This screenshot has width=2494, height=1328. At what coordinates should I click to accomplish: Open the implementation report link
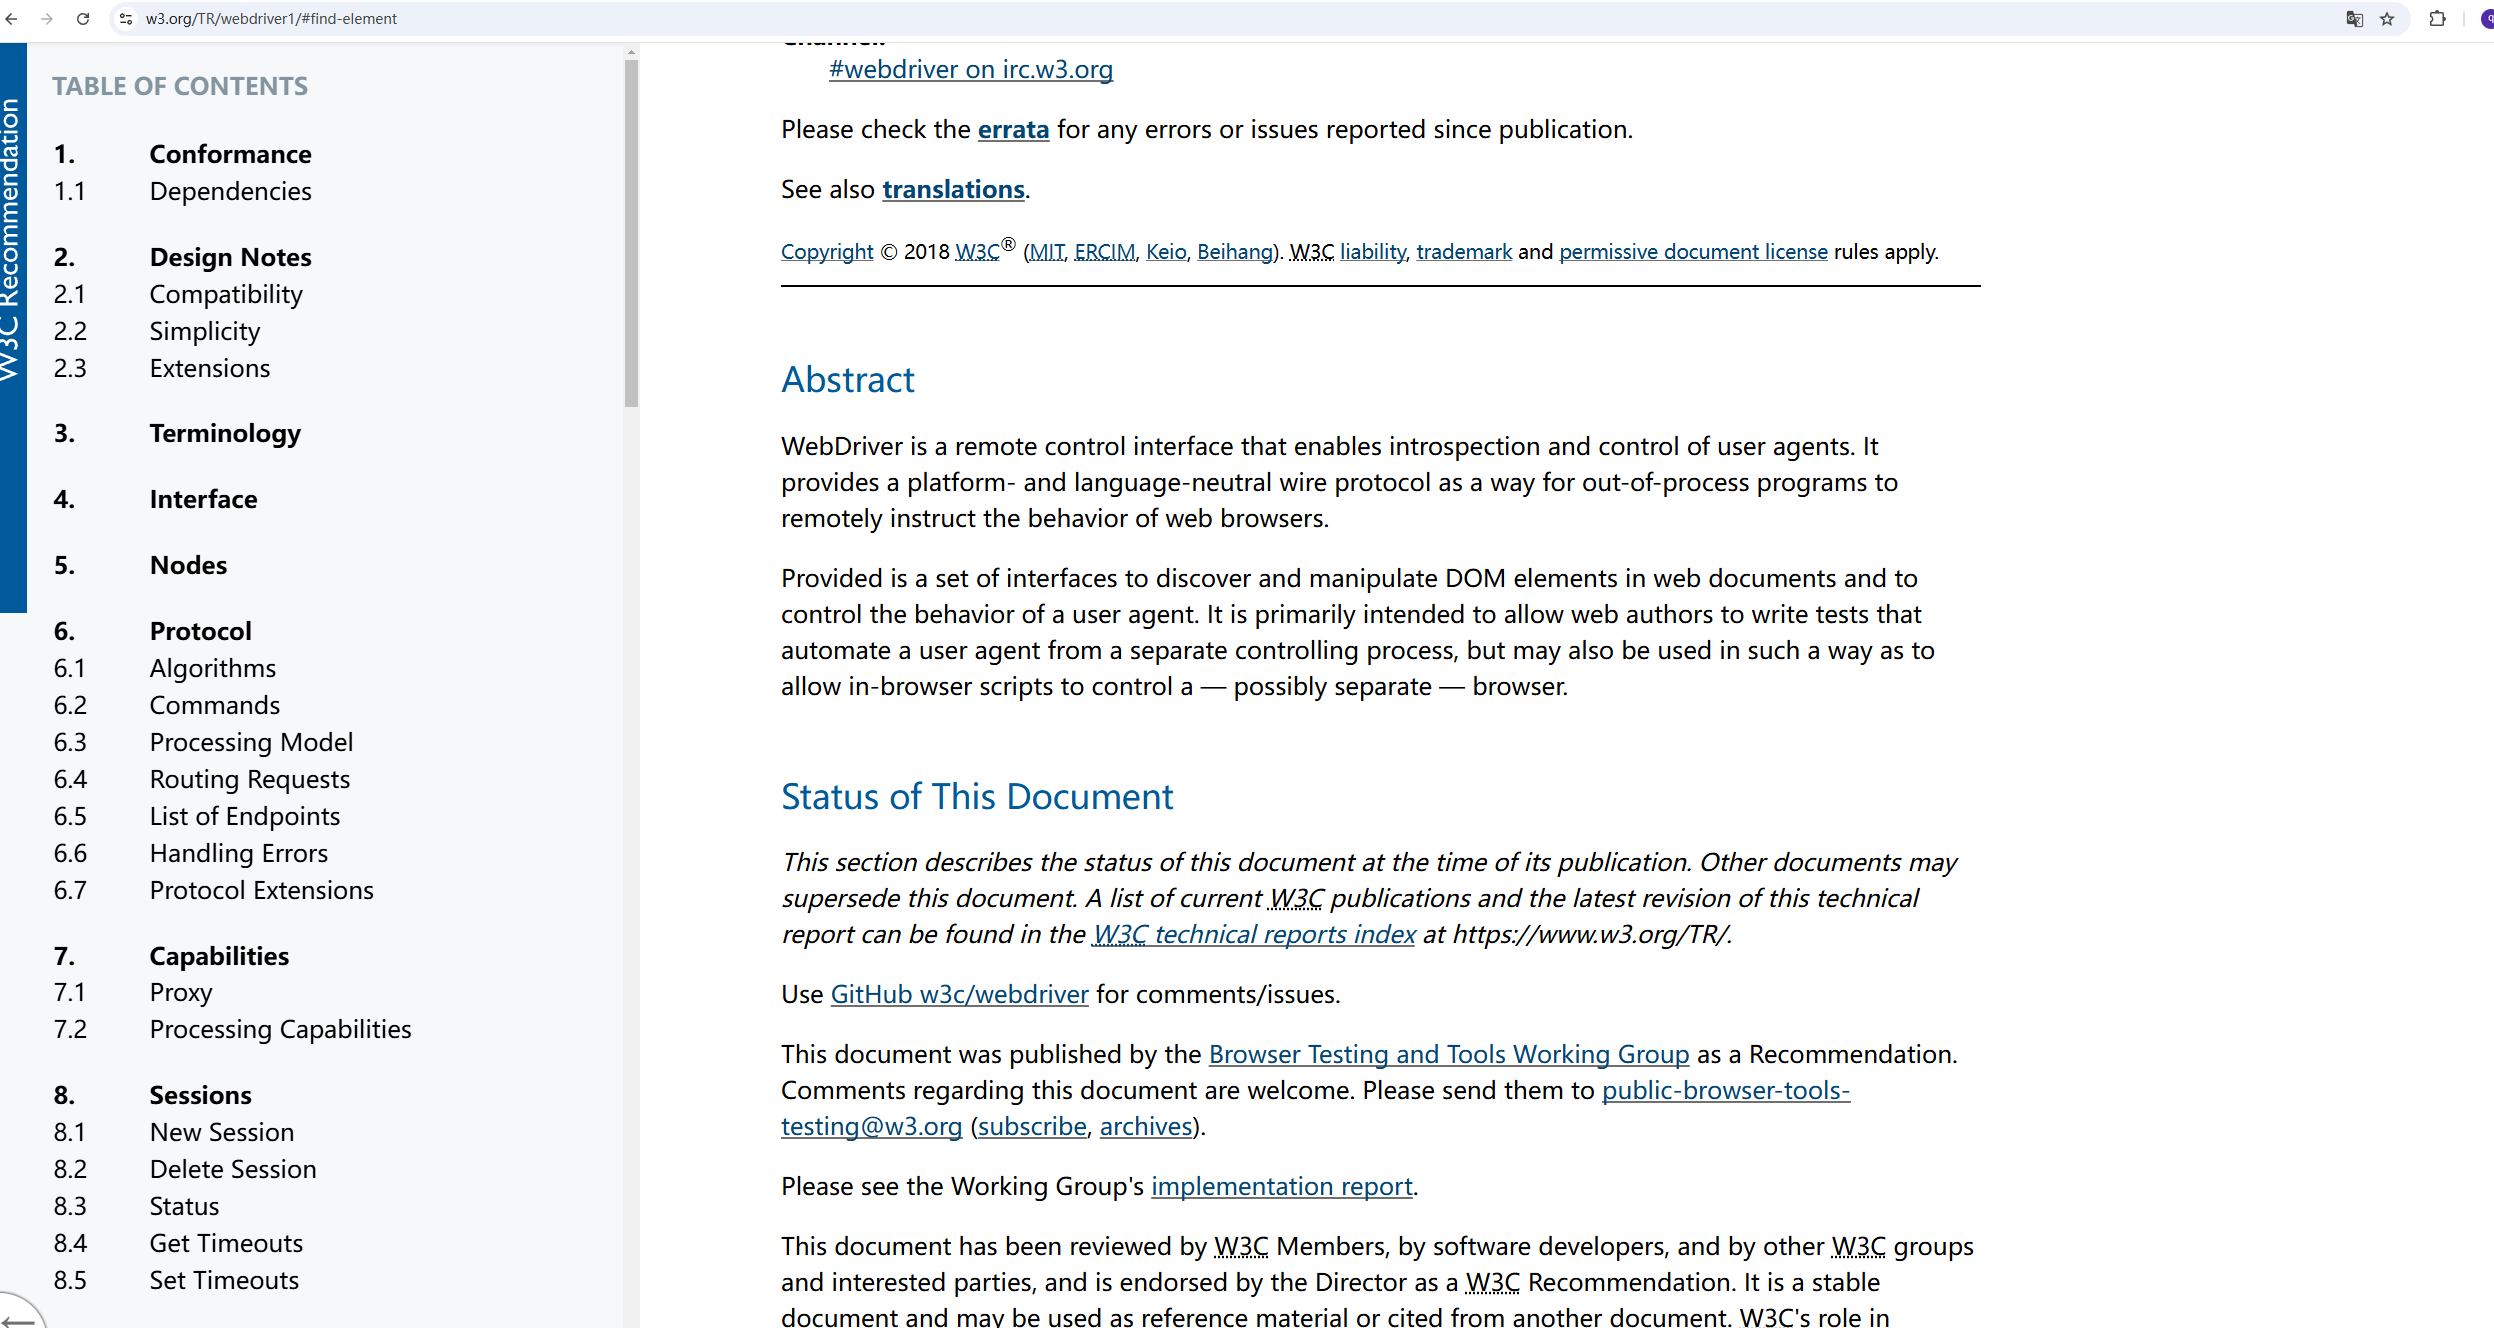pos(1281,1186)
